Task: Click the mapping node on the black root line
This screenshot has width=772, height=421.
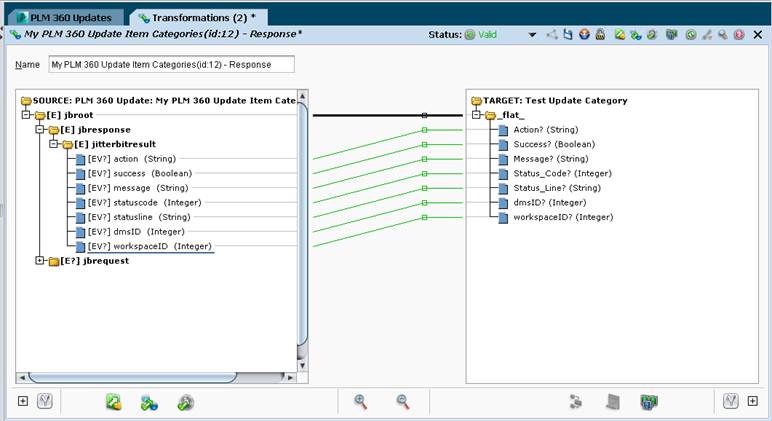Action: pyautogui.click(x=424, y=115)
